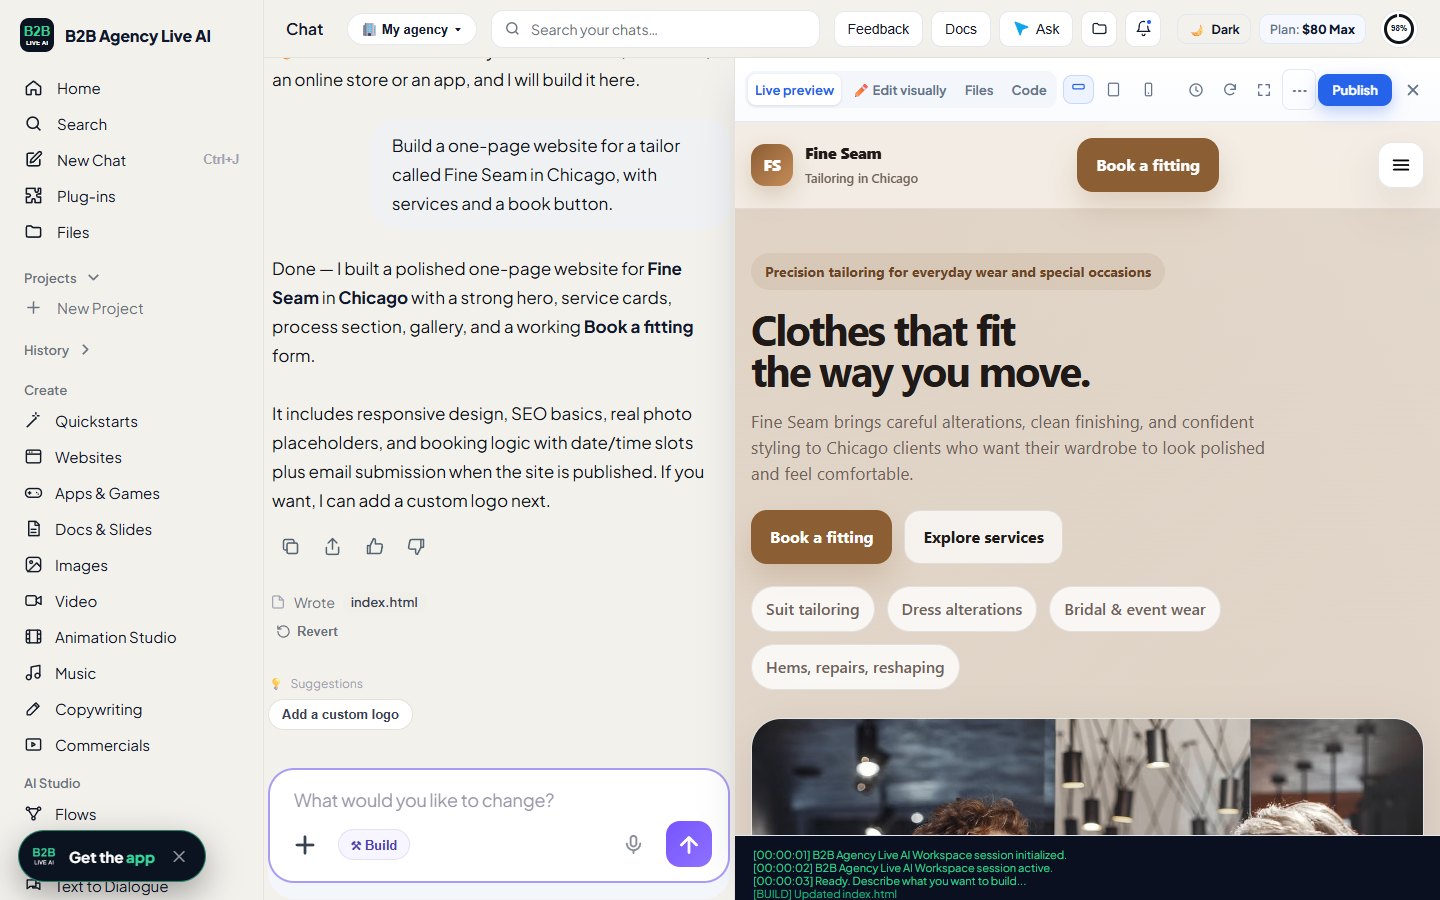Start voice input with microphone
Image resolution: width=1440 pixels, height=900 pixels.
[x=633, y=845]
